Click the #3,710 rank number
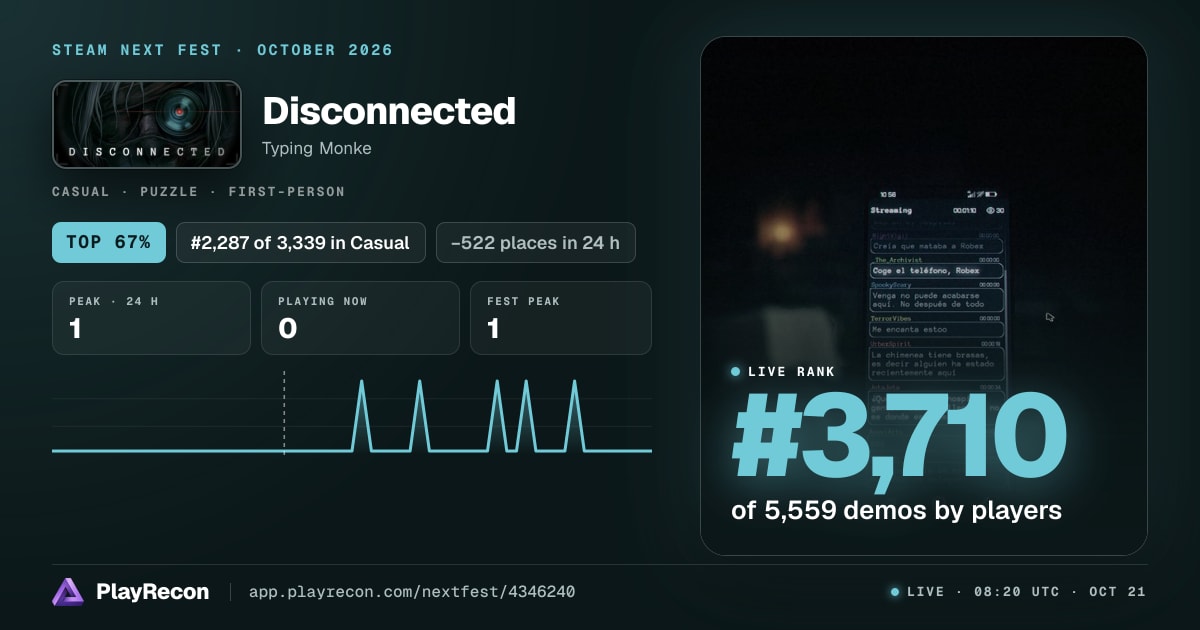The width and height of the screenshot is (1200, 630). pos(898,438)
